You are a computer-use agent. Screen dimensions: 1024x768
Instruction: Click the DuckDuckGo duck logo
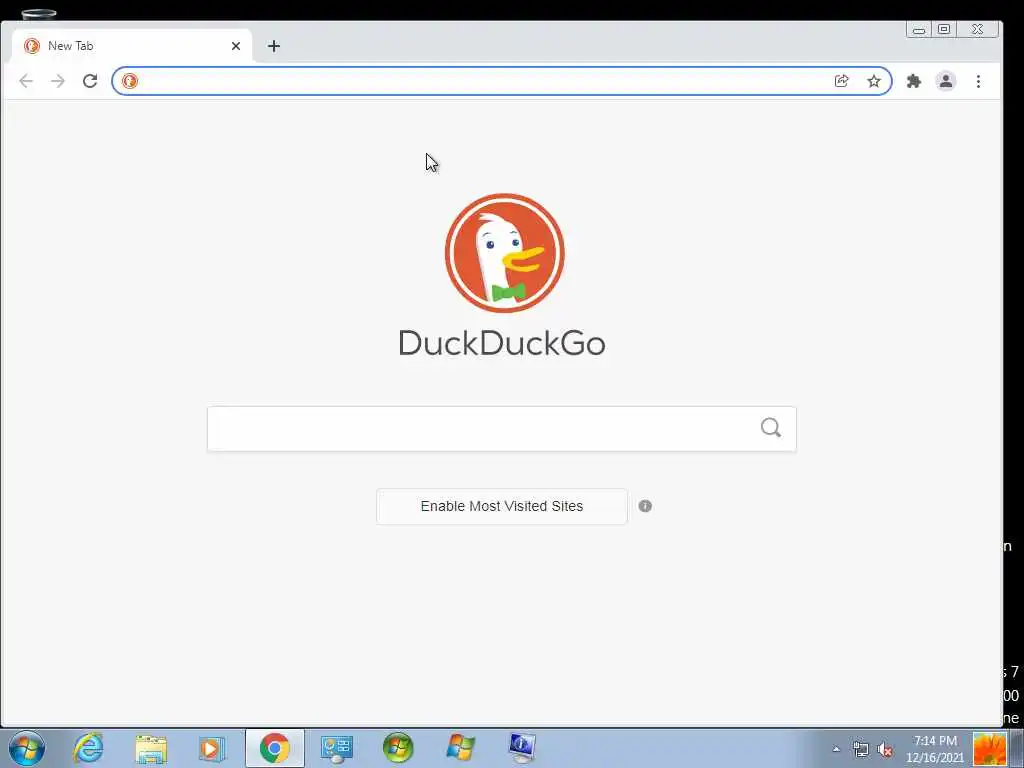click(x=505, y=253)
